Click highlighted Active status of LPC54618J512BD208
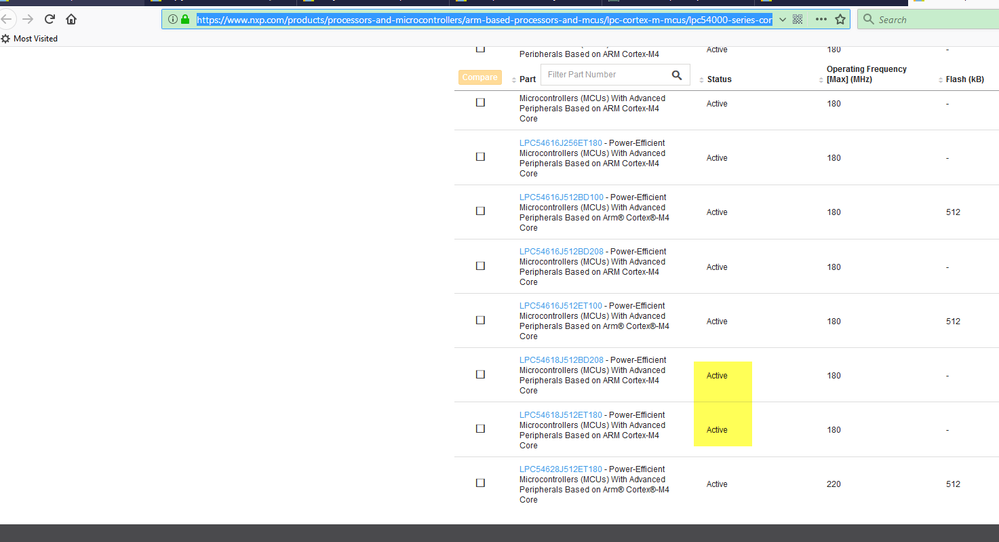This screenshot has height=542, width=999. click(717, 376)
